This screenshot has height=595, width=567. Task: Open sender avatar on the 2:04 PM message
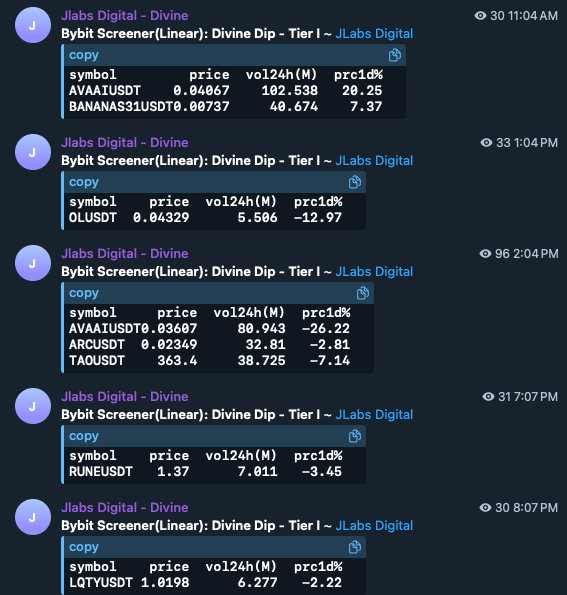(33, 263)
